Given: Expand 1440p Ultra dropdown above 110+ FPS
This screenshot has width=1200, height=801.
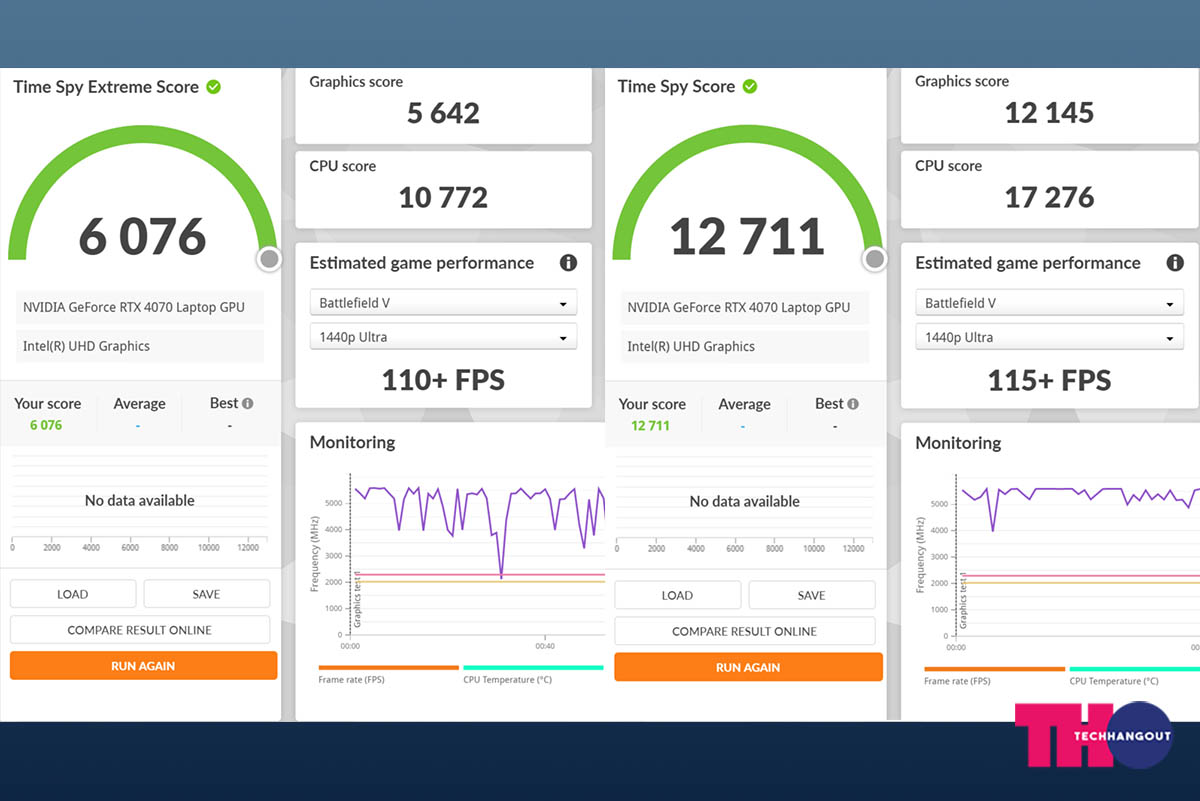Looking at the screenshot, I should point(443,337).
